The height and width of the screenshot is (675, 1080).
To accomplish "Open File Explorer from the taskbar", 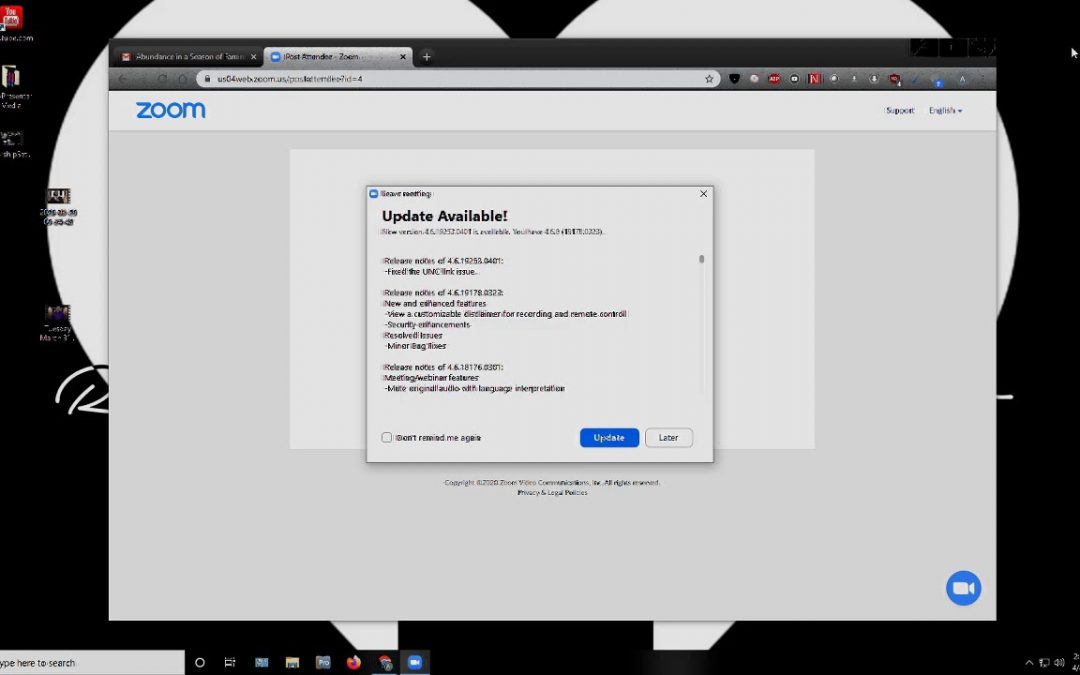I will (x=292, y=663).
